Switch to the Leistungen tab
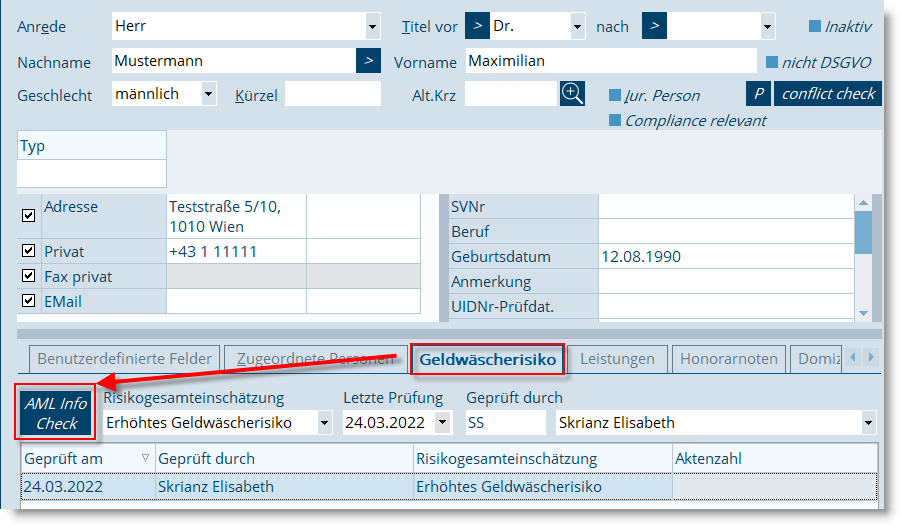The image size is (900, 525). 617,358
